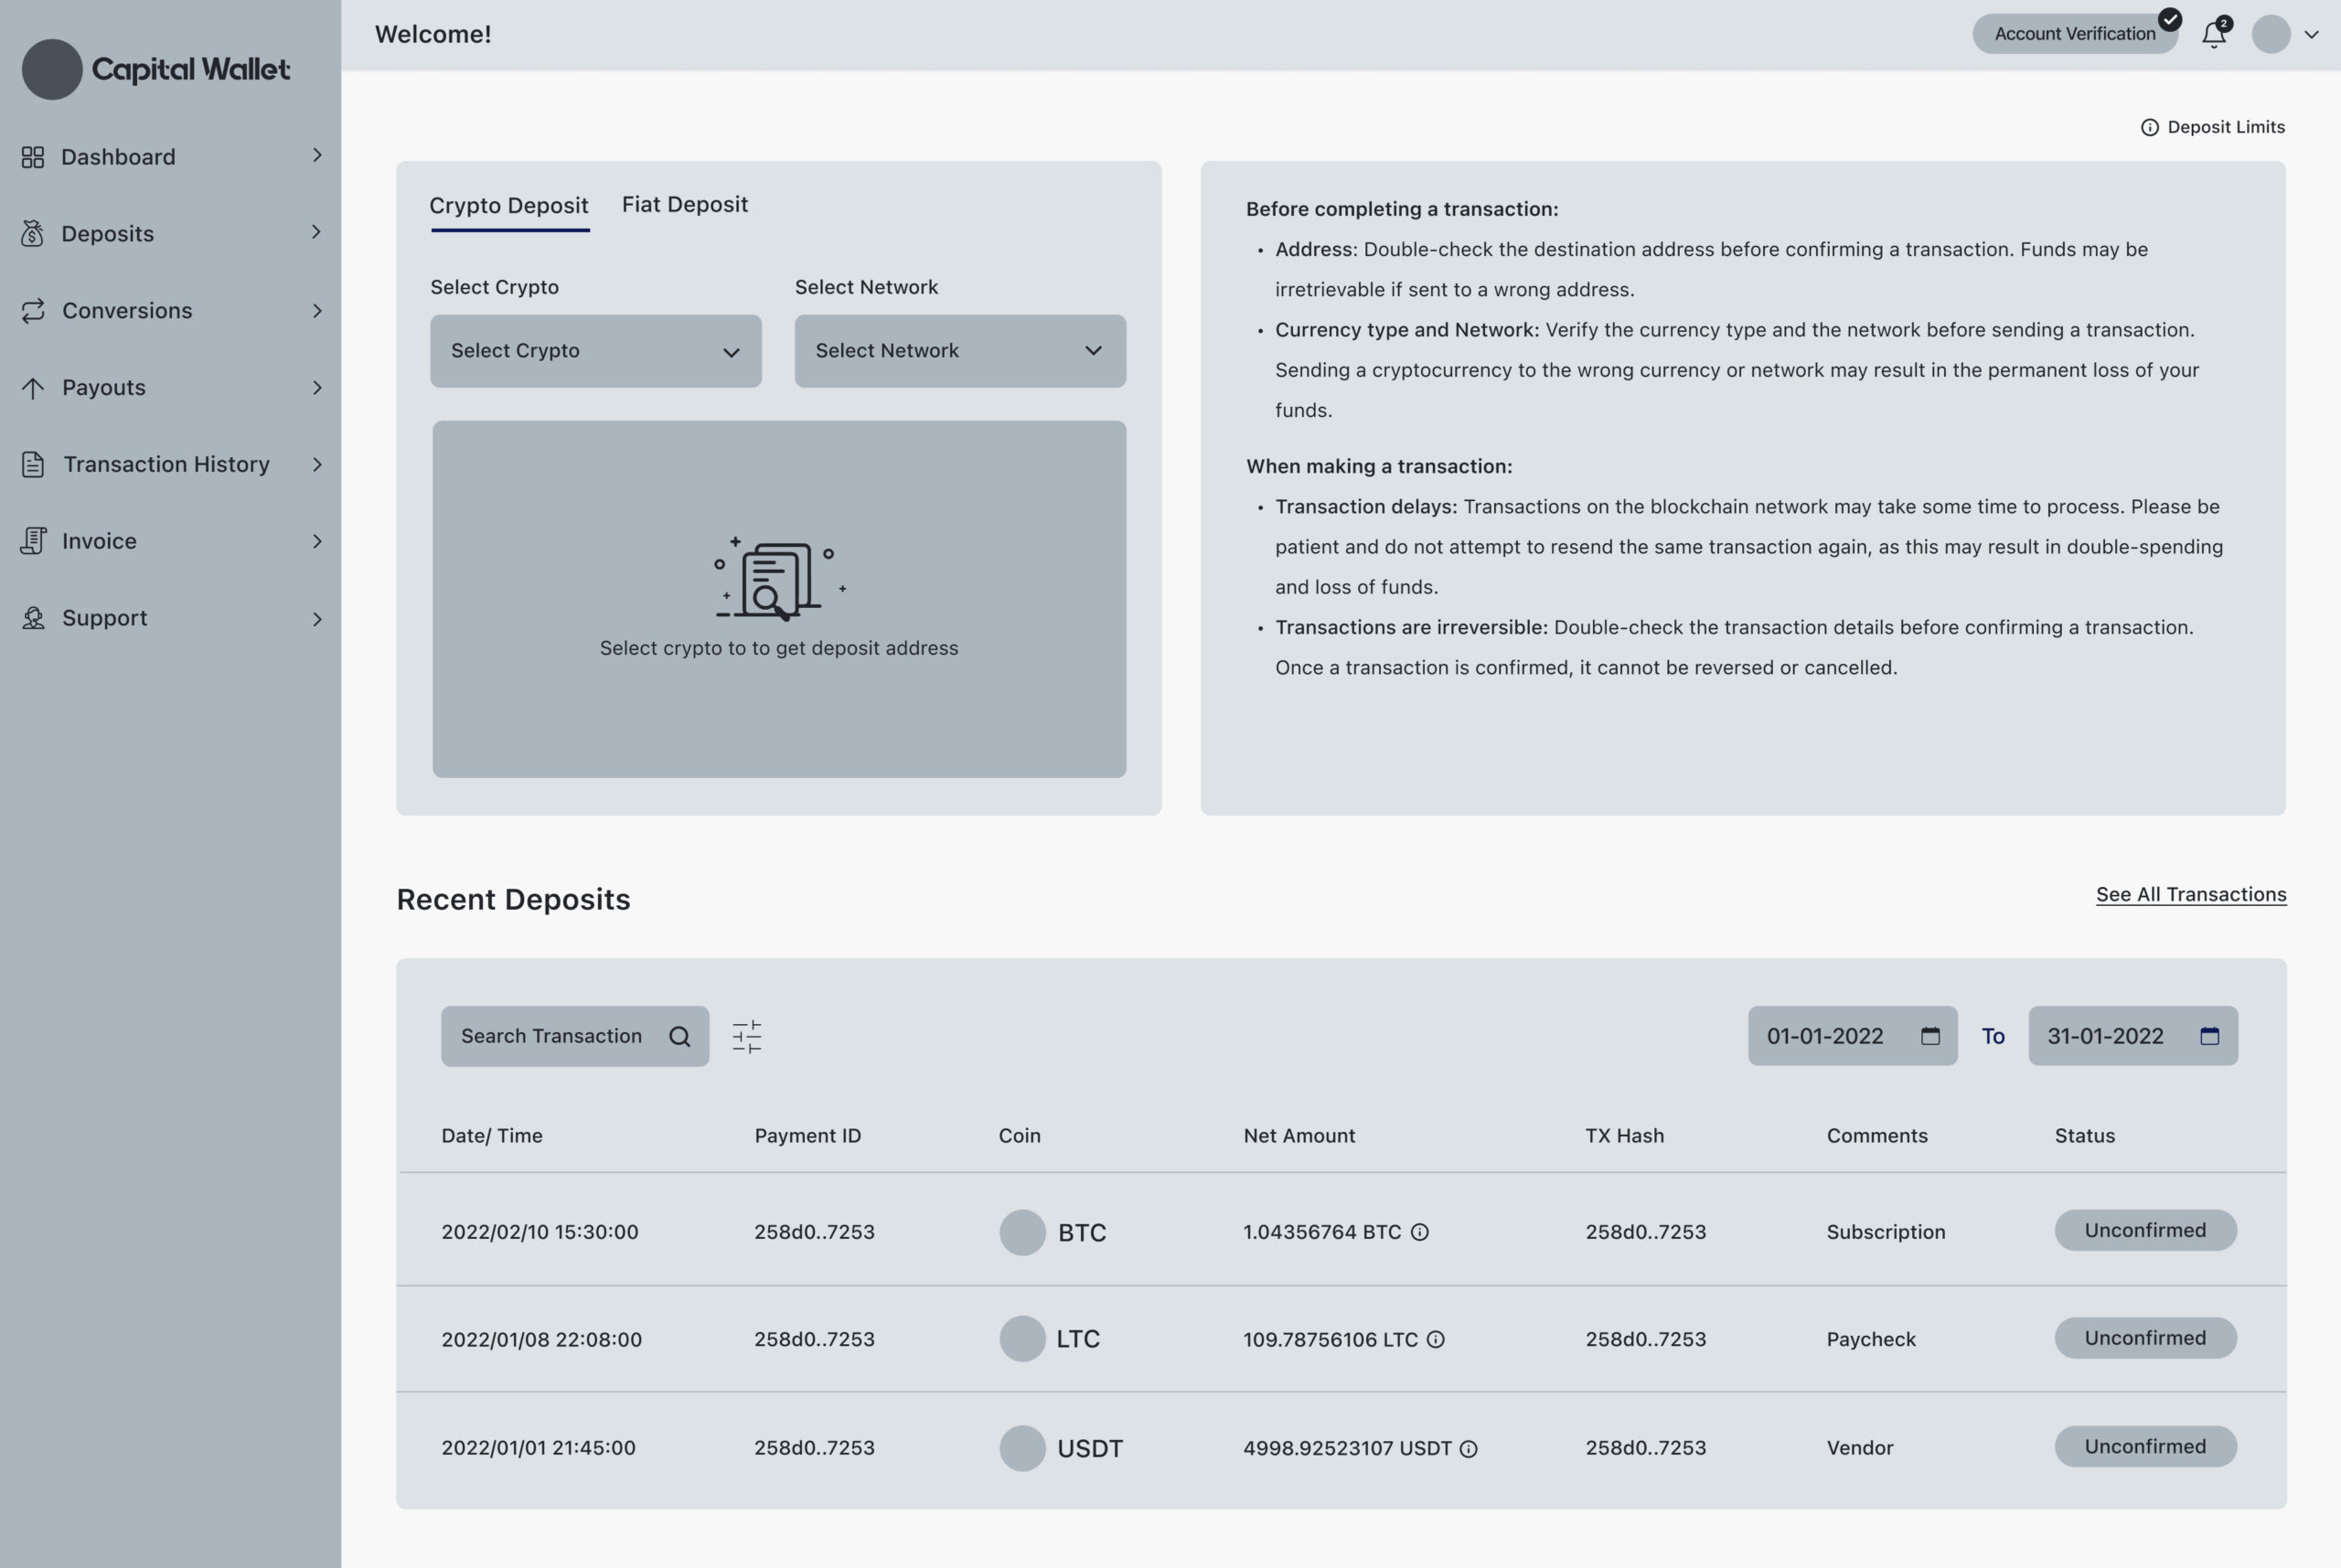Open the Deposit Limits link
Image resolution: width=2341 pixels, height=1568 pixels.
(x=2226, y=127)
